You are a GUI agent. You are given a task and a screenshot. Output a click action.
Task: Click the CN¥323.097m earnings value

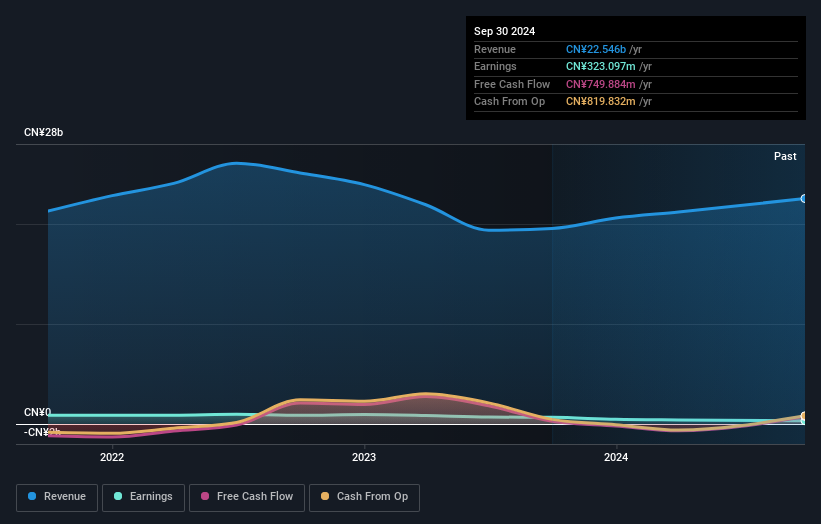601,66
